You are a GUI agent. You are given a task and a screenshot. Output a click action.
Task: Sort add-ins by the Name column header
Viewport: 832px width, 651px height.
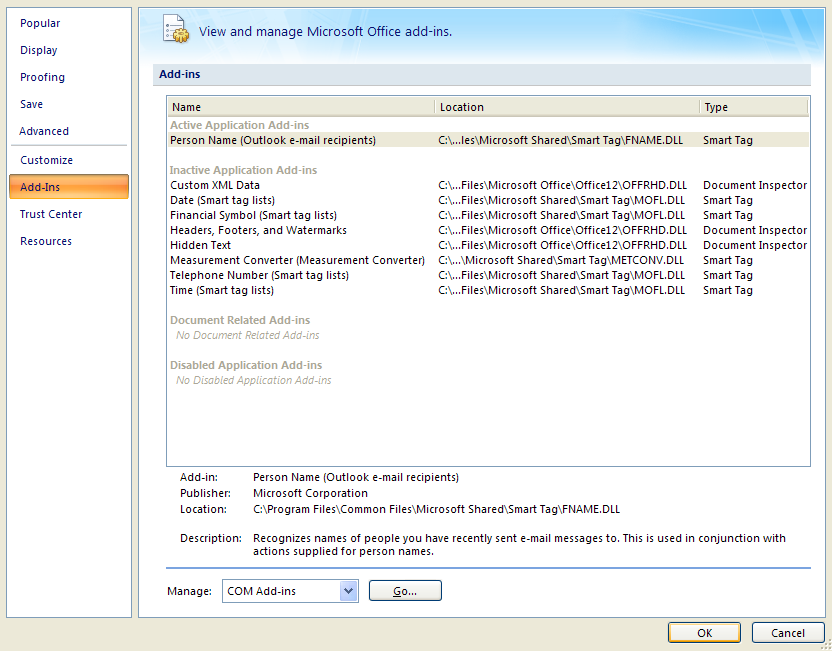coord(301,107)
